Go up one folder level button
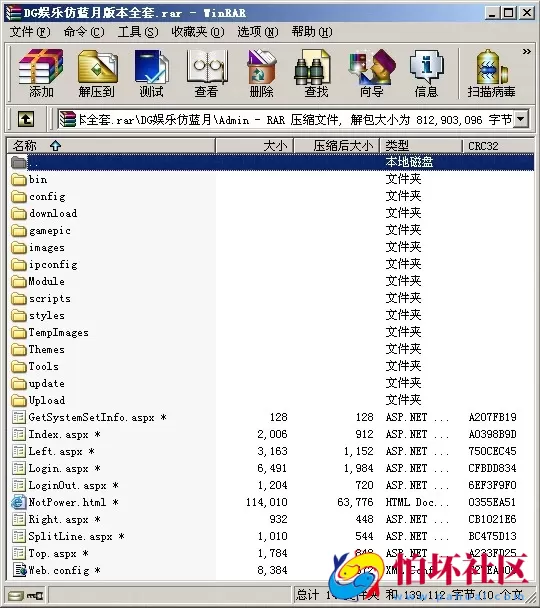This screenshot has height=608, width=540. [x=26, y=119]
